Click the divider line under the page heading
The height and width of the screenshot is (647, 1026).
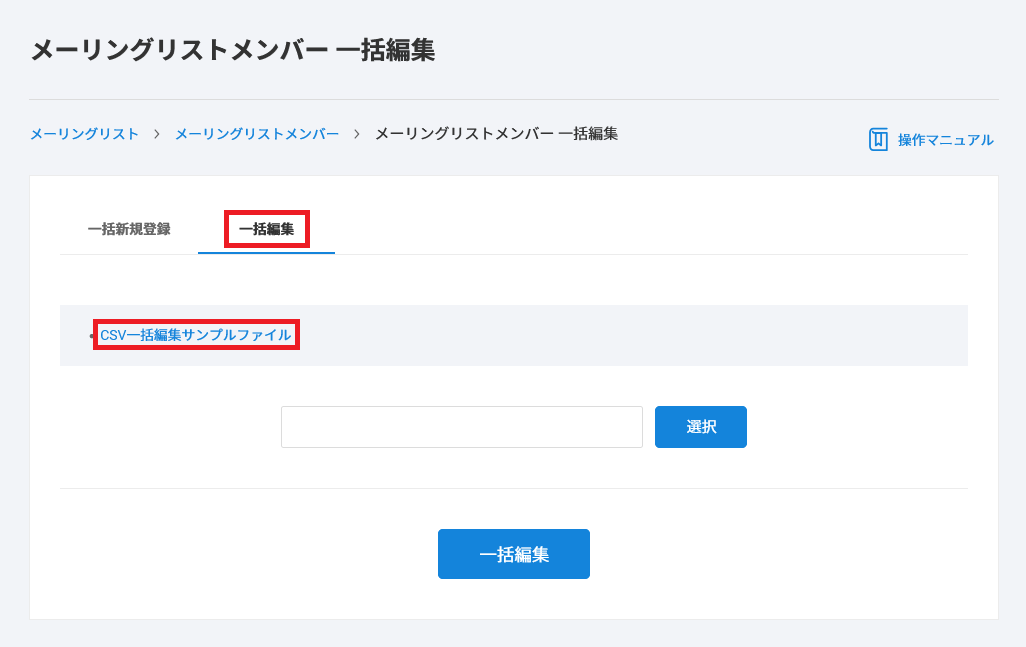[x=513, y=100]
